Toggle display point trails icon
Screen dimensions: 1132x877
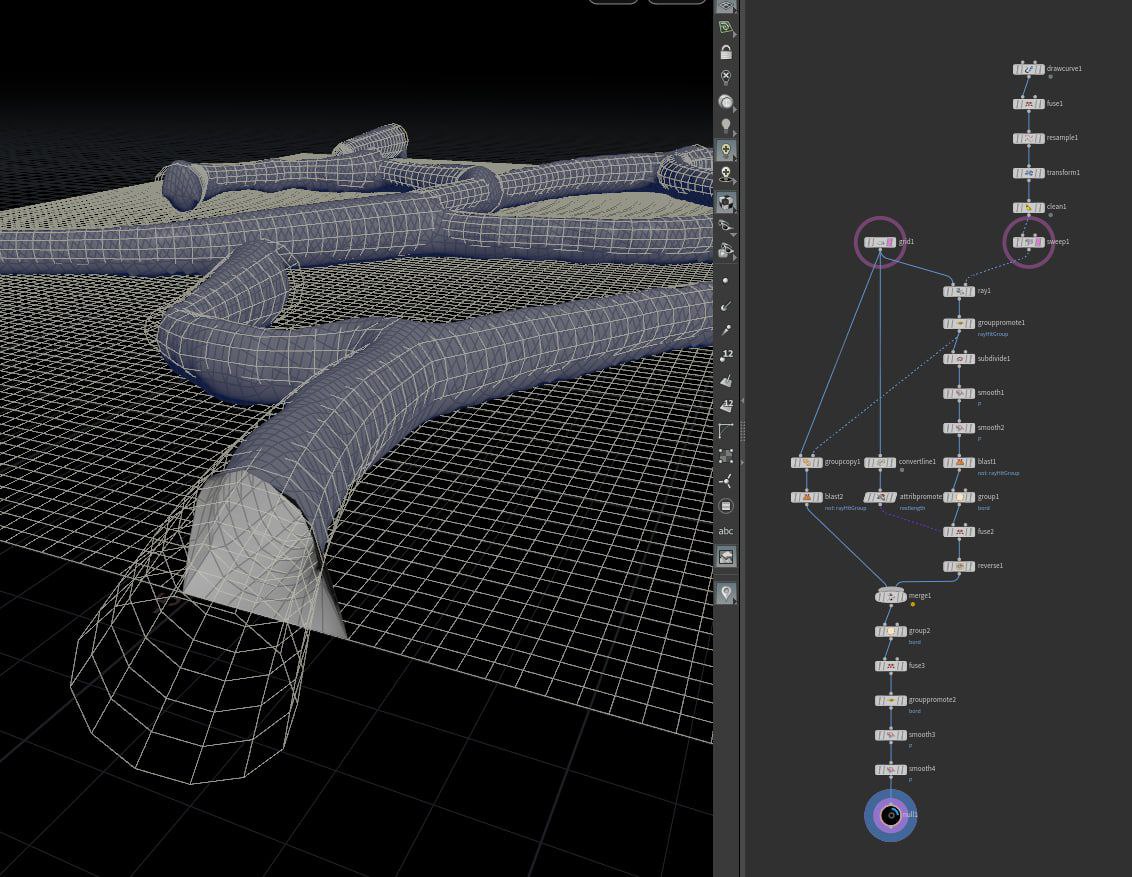[726, 330]
